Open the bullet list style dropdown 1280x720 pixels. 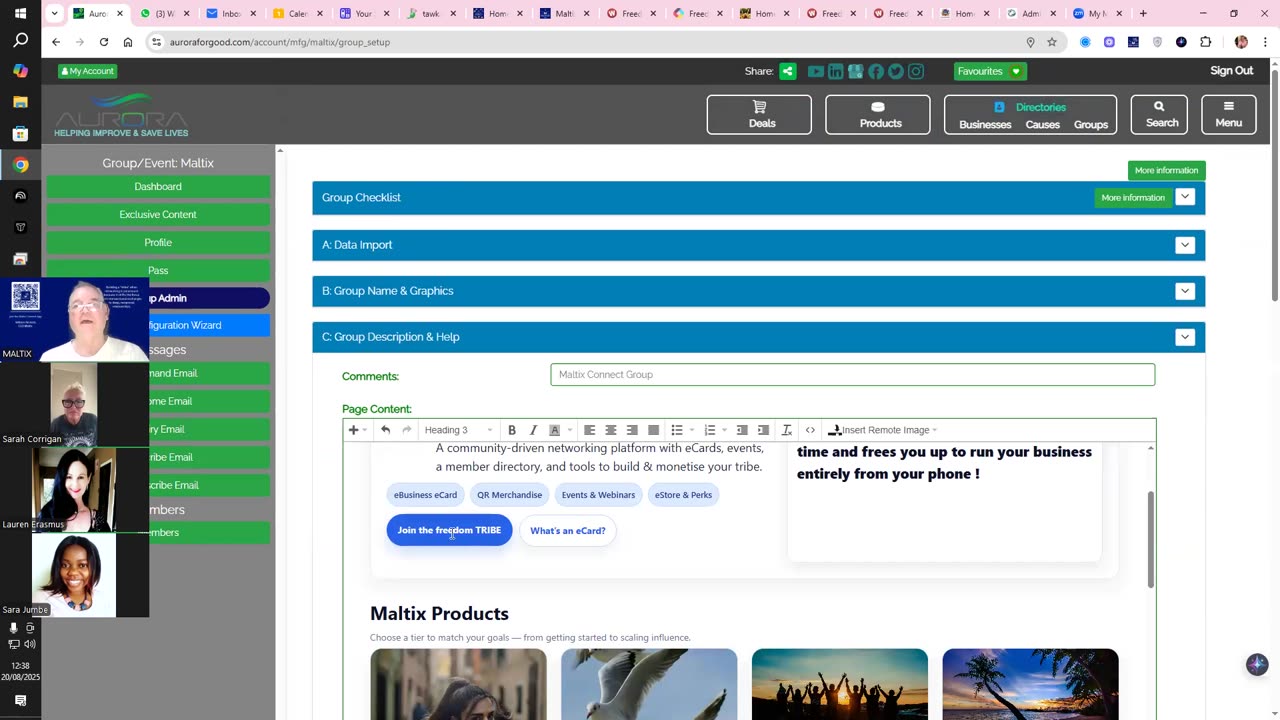point(692,430)
